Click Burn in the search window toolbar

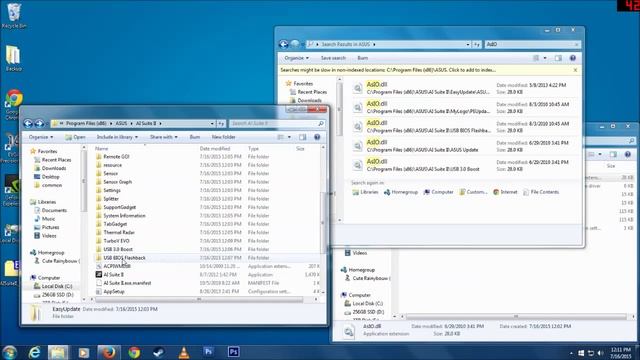[362, 58]
